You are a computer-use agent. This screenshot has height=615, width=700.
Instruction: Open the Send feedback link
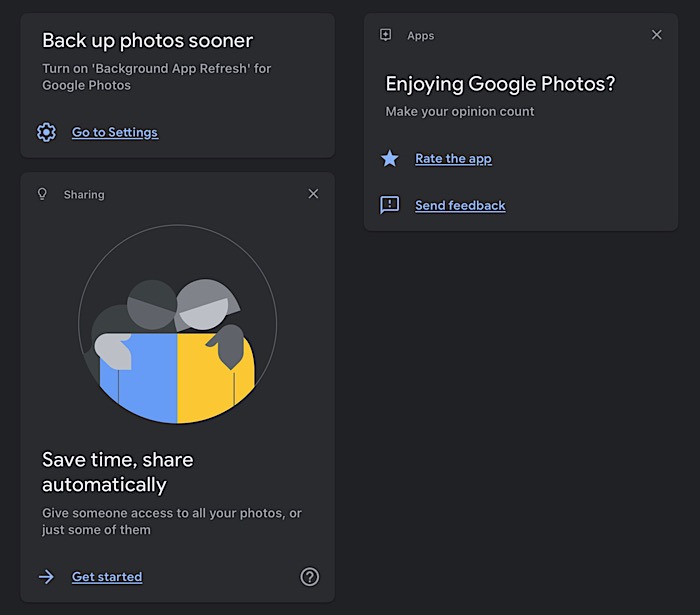tap(460, 205)
